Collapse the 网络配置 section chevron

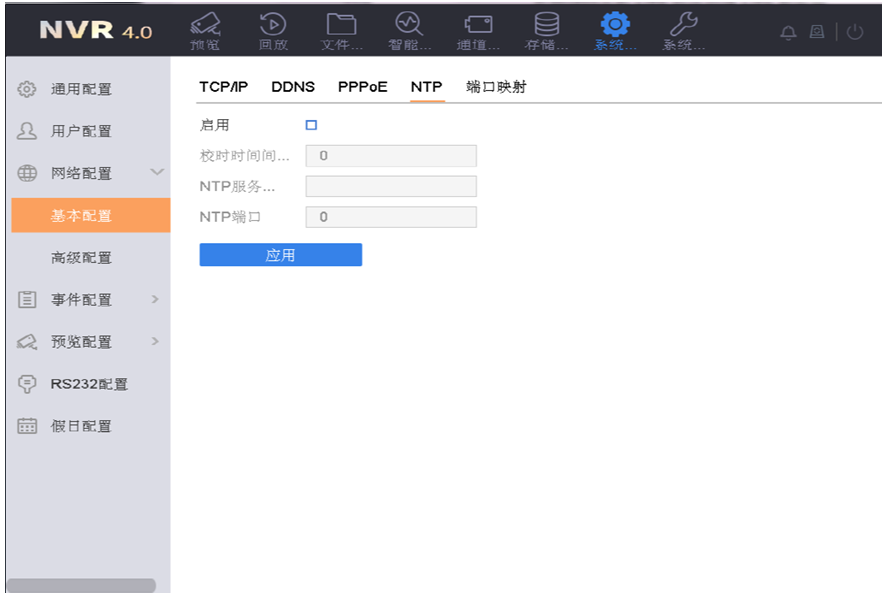(157, 173)
